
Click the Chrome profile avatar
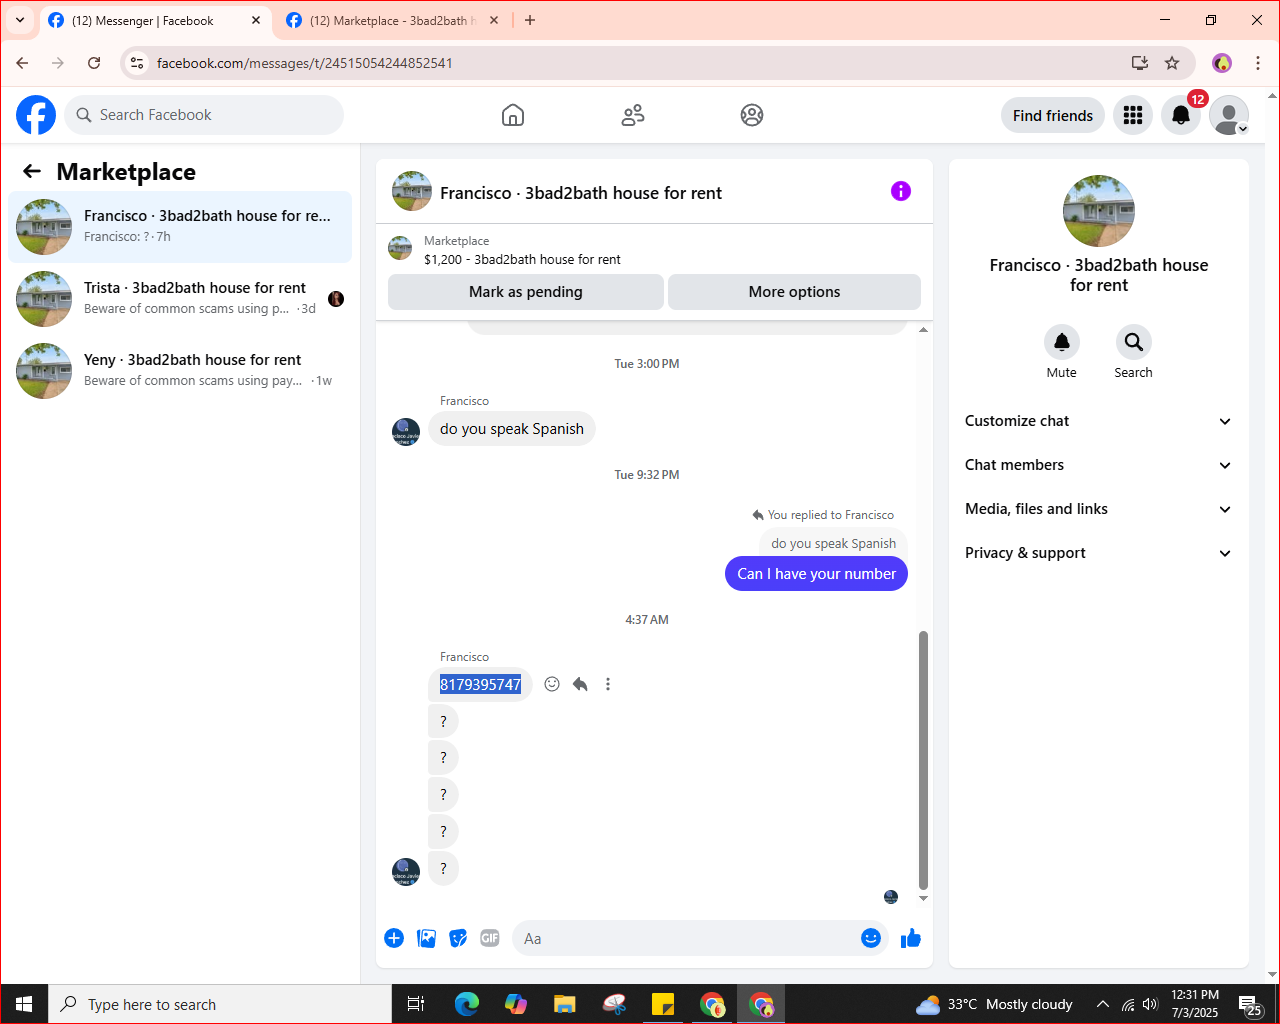pos(1222,63)
